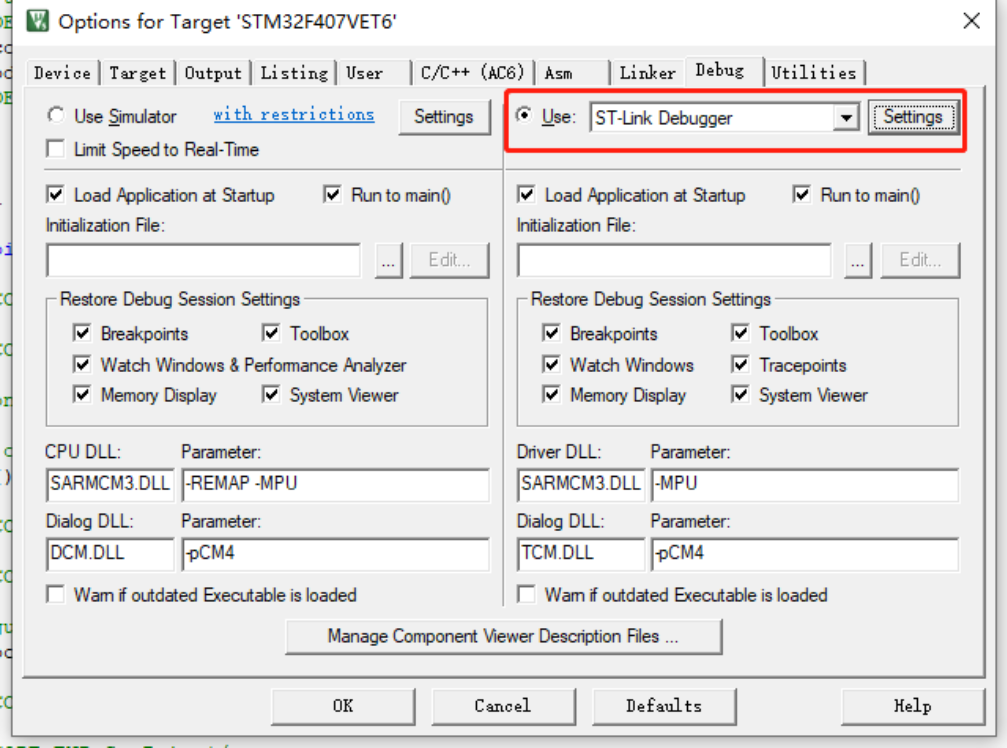
Task: Toggle the Tracepoints checkbox
Action: (741, 365)
